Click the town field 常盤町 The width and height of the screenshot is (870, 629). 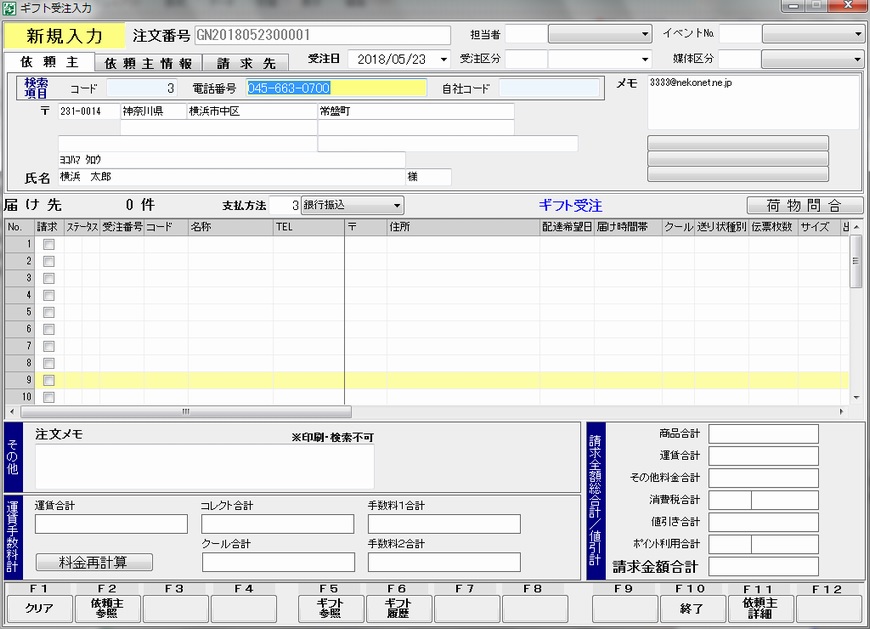(416, 111)
